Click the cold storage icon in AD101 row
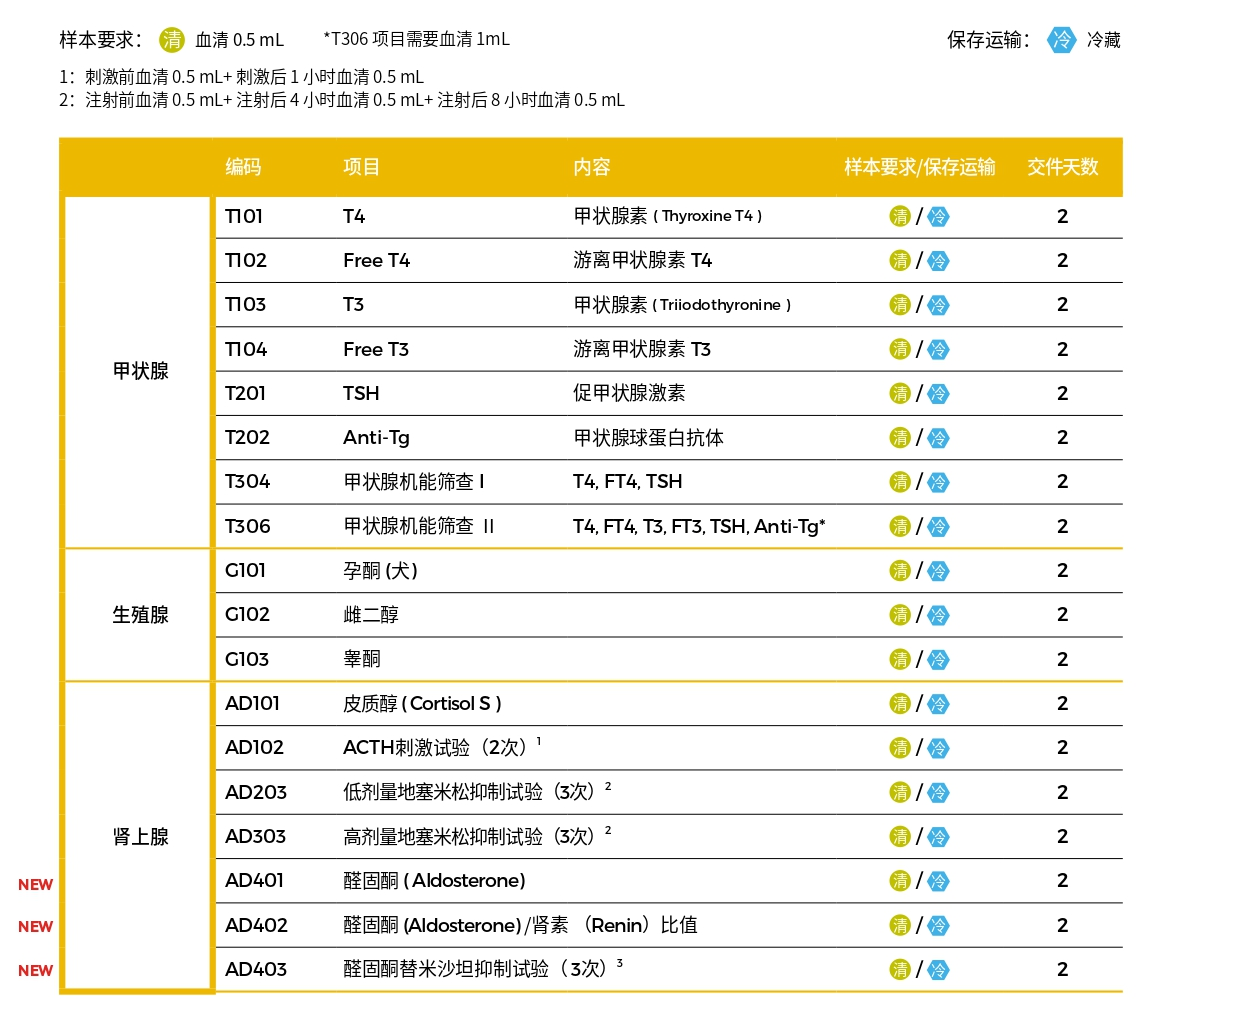 [938, 704]
